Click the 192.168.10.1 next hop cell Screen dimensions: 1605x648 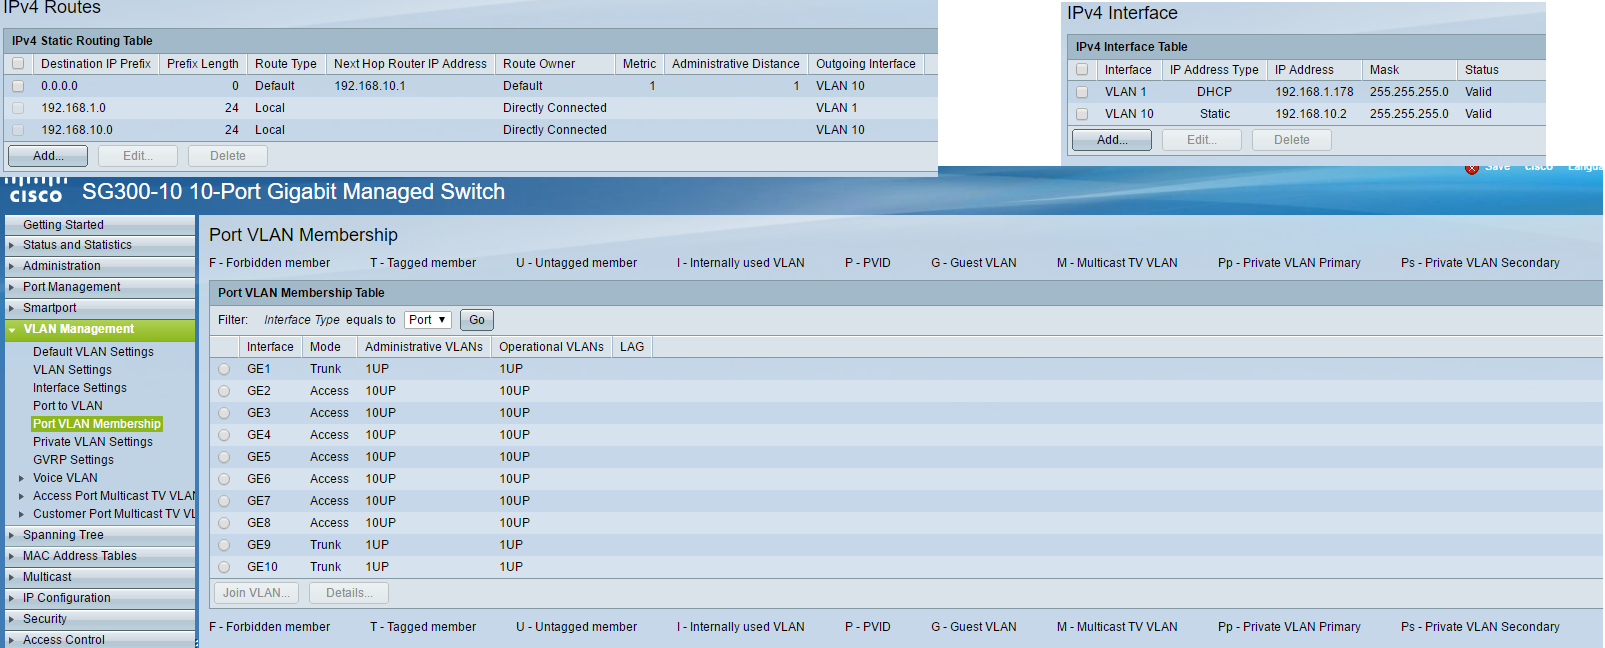click(370, 86)
